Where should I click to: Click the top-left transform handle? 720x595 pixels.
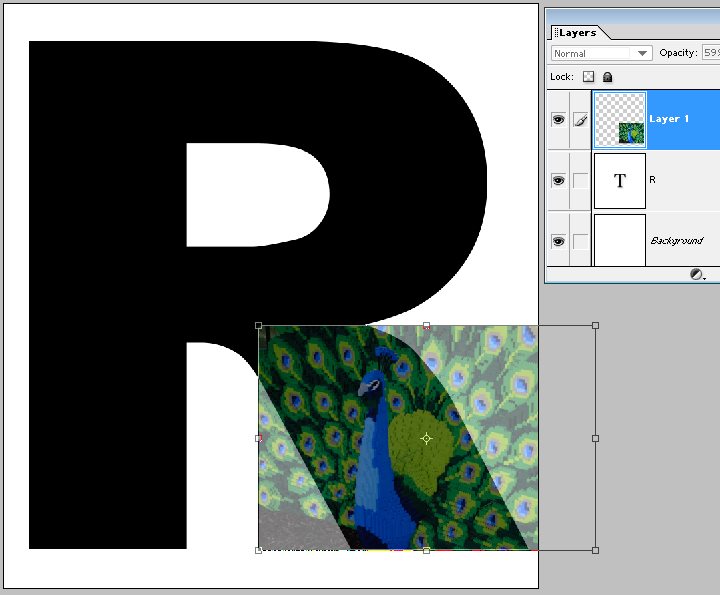click(x=259, y=326)
